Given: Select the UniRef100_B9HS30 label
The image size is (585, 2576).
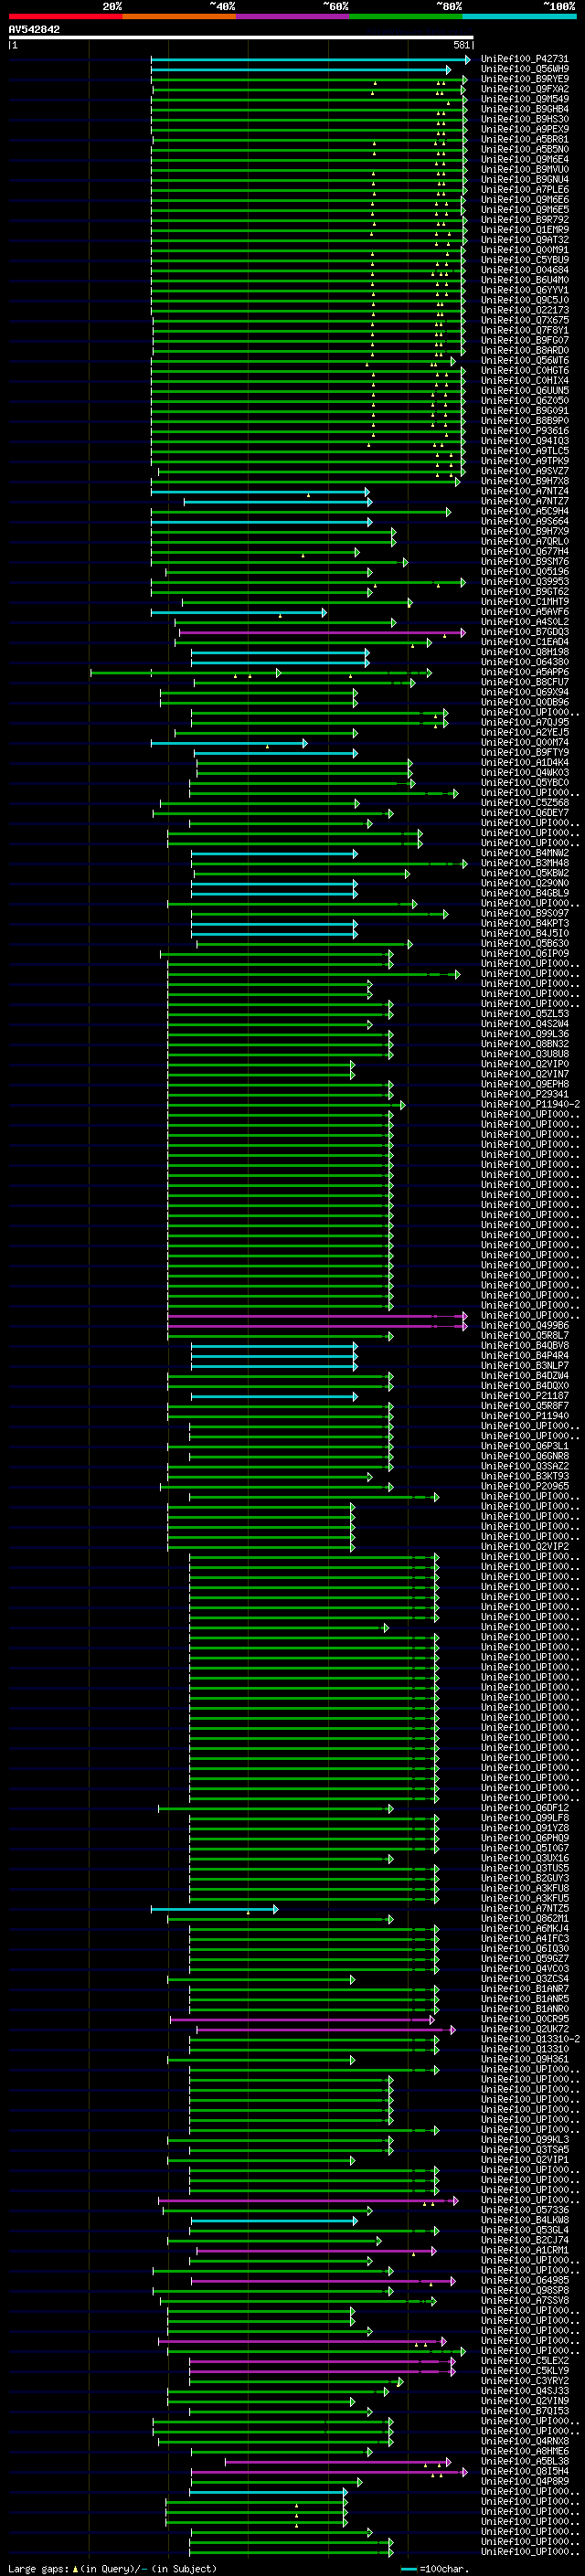Looking at the screenshot, I should point(525,119).
